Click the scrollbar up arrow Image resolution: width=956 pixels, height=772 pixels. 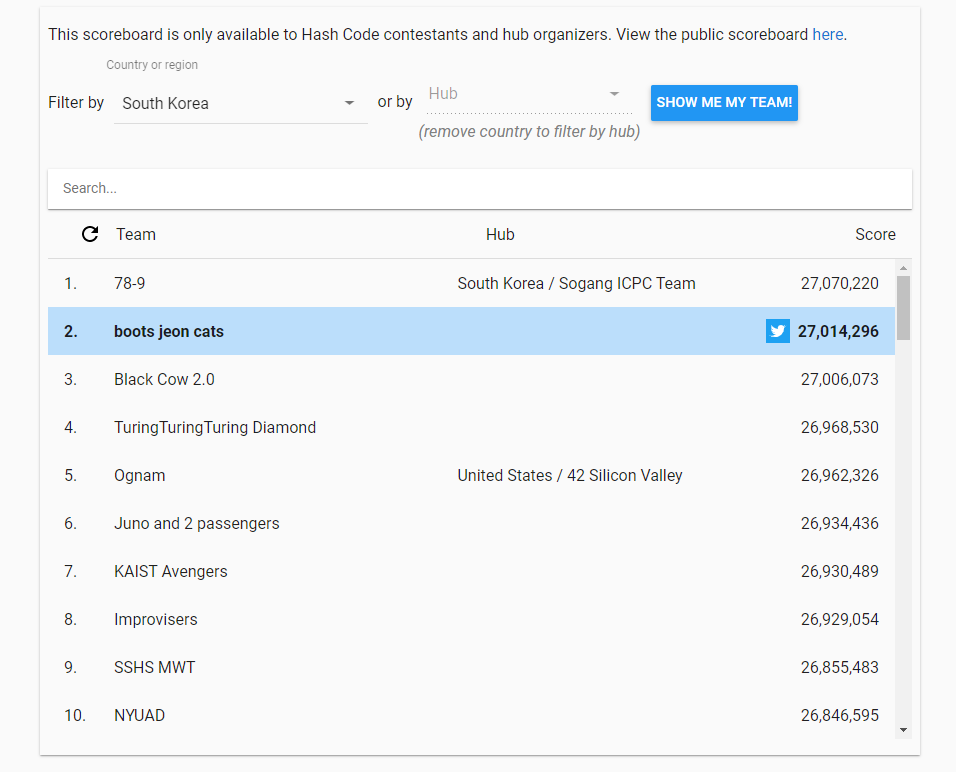point(904,268)
